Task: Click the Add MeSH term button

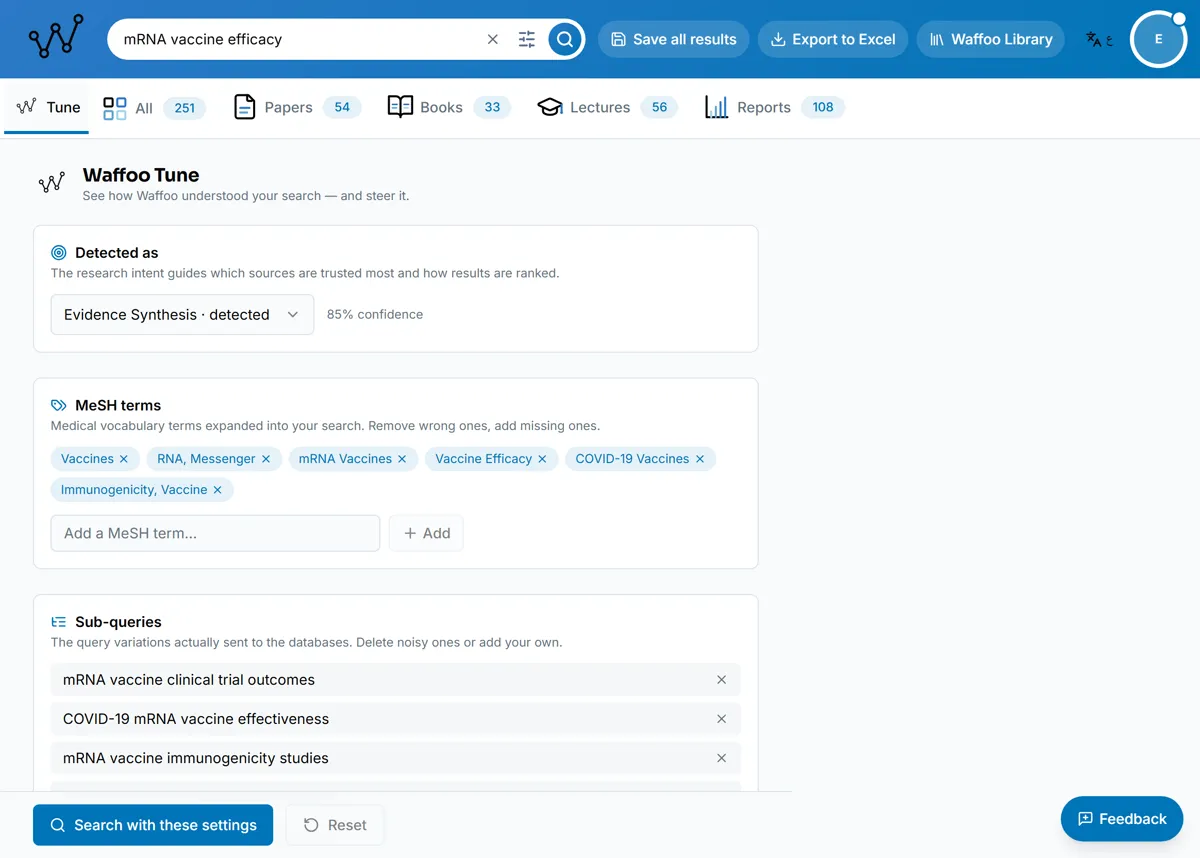Action: pos(426,533)
